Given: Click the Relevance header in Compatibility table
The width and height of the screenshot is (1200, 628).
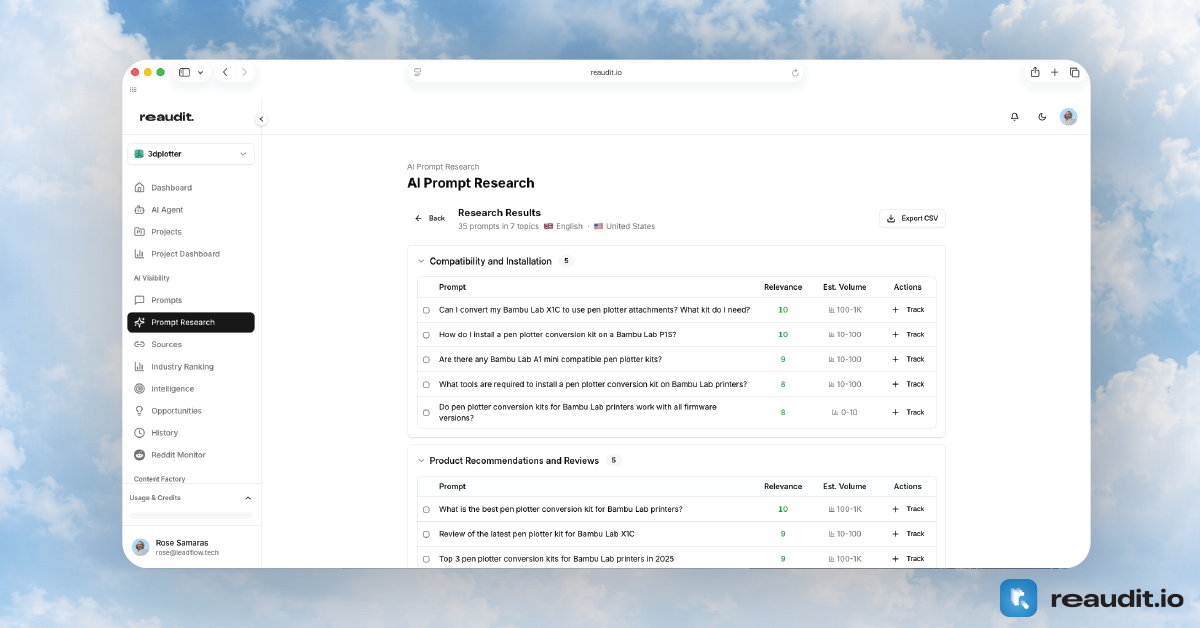Looking at the screenshot, I should pos(783,287).
